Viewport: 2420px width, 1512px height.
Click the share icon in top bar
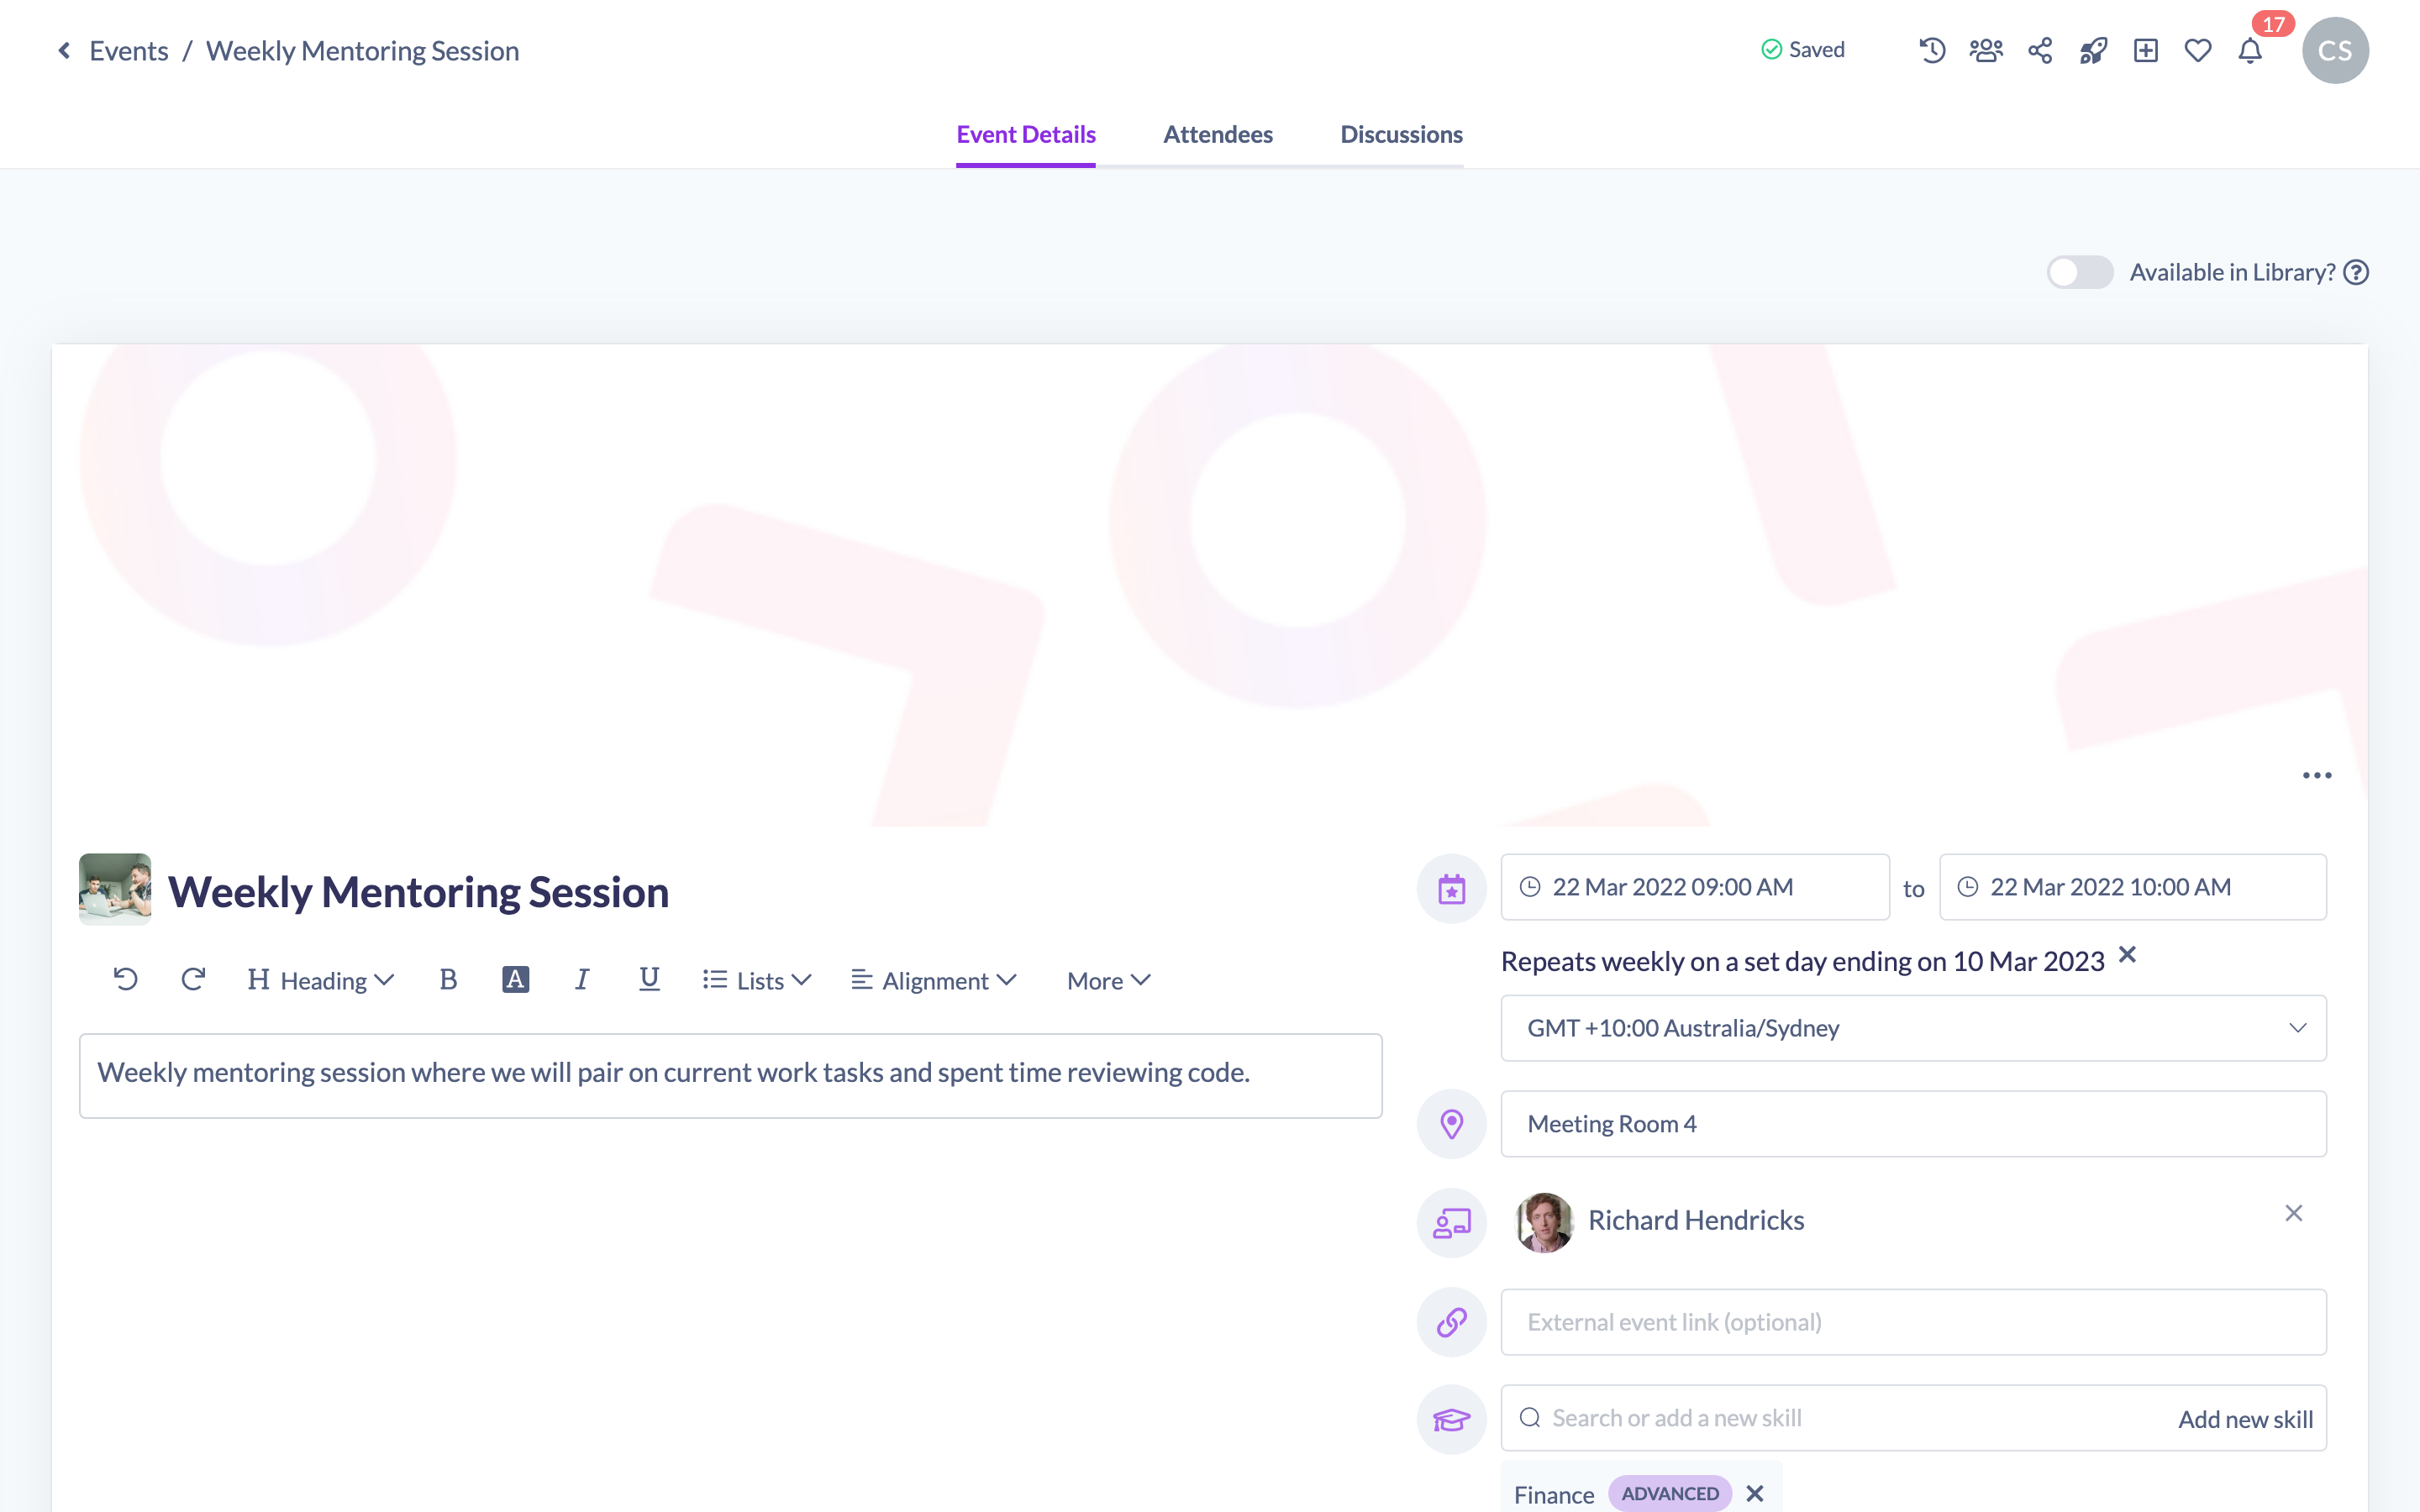click(x=2040, y=50)
